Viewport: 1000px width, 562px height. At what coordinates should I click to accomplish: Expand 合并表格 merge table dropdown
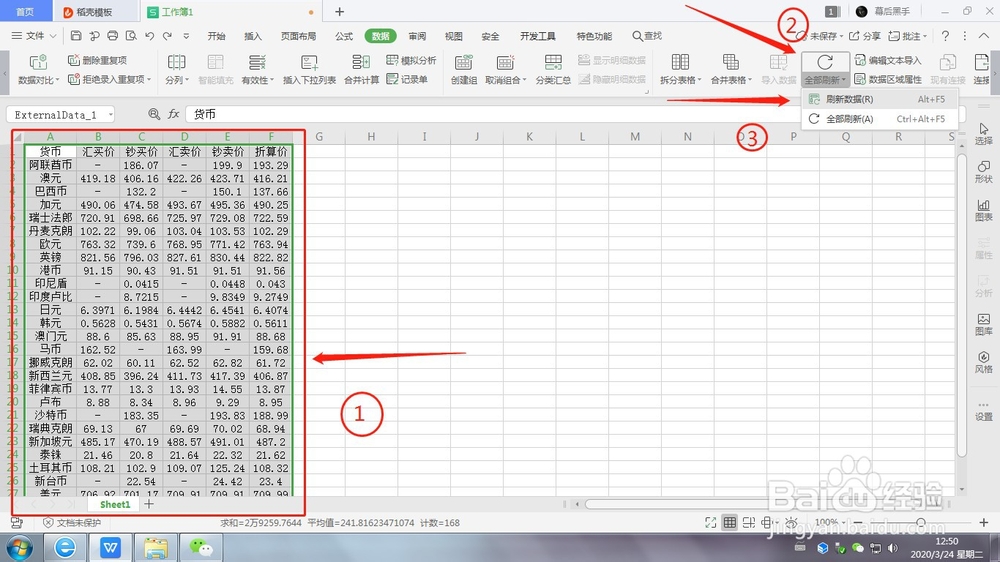tap(751, 80)
